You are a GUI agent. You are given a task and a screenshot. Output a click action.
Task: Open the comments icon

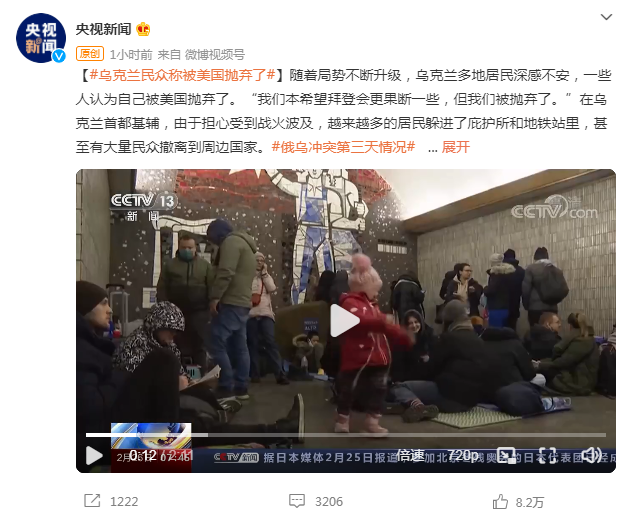(297, 501)
